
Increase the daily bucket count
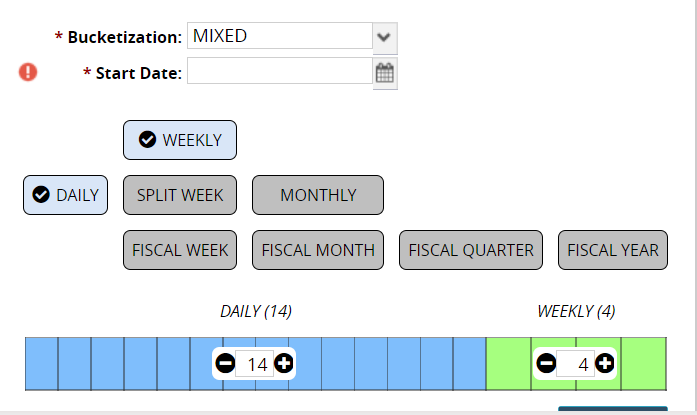tap(284, 363)
